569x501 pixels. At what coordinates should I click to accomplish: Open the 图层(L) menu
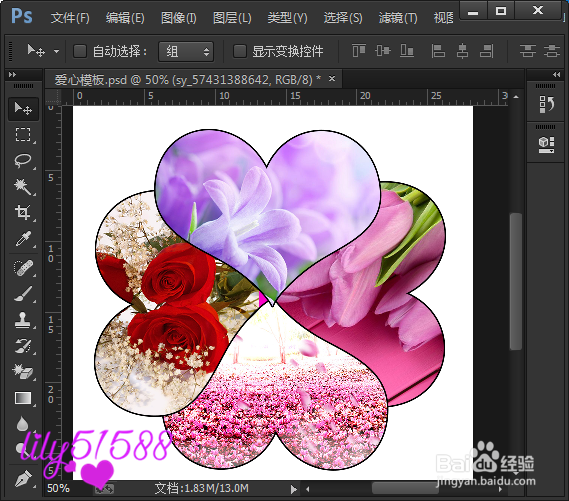pyautogui.click(x=232, y=17)
